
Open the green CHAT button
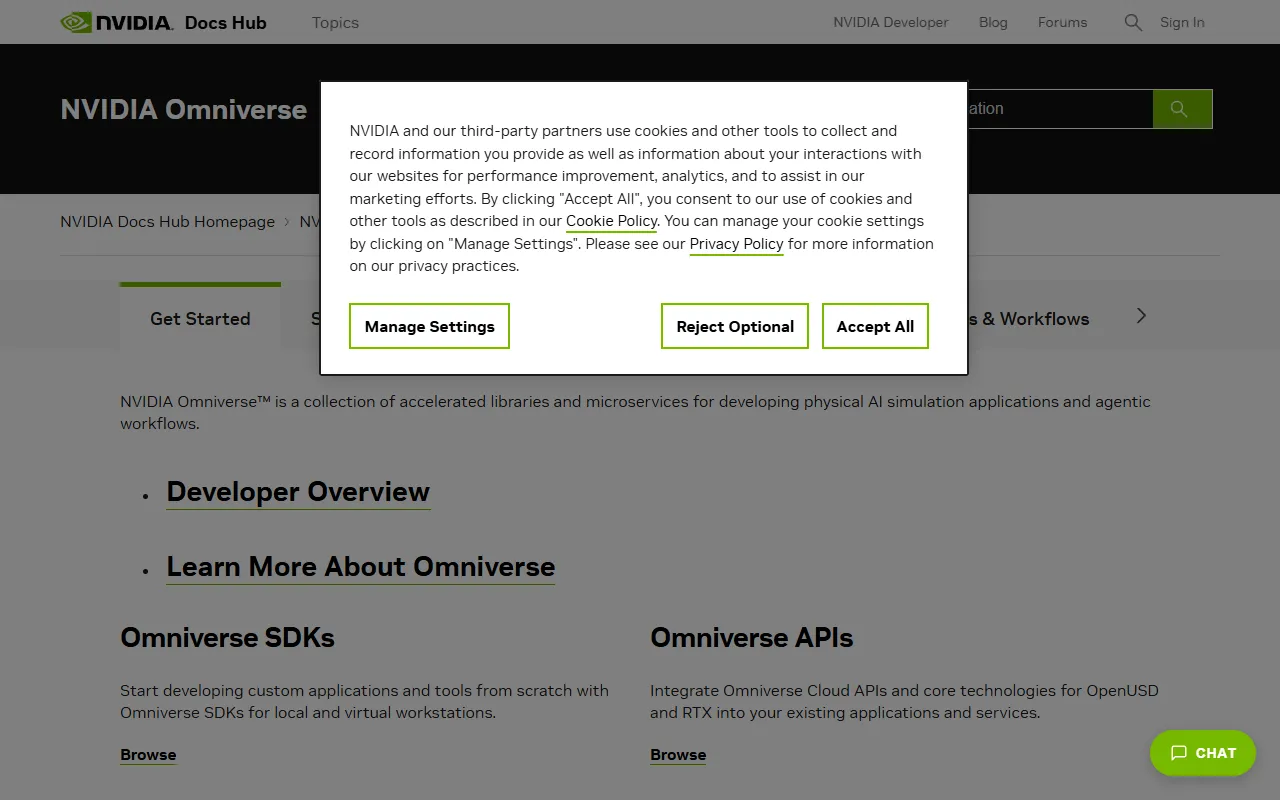1203,753
